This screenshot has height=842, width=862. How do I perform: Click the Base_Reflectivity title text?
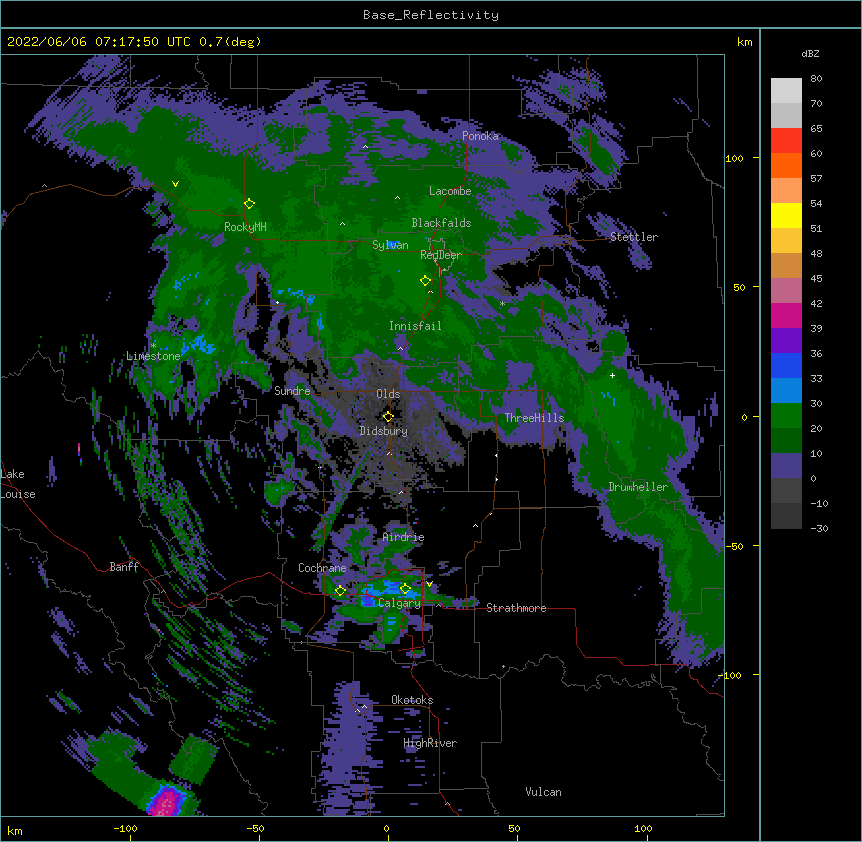point(431,15)
